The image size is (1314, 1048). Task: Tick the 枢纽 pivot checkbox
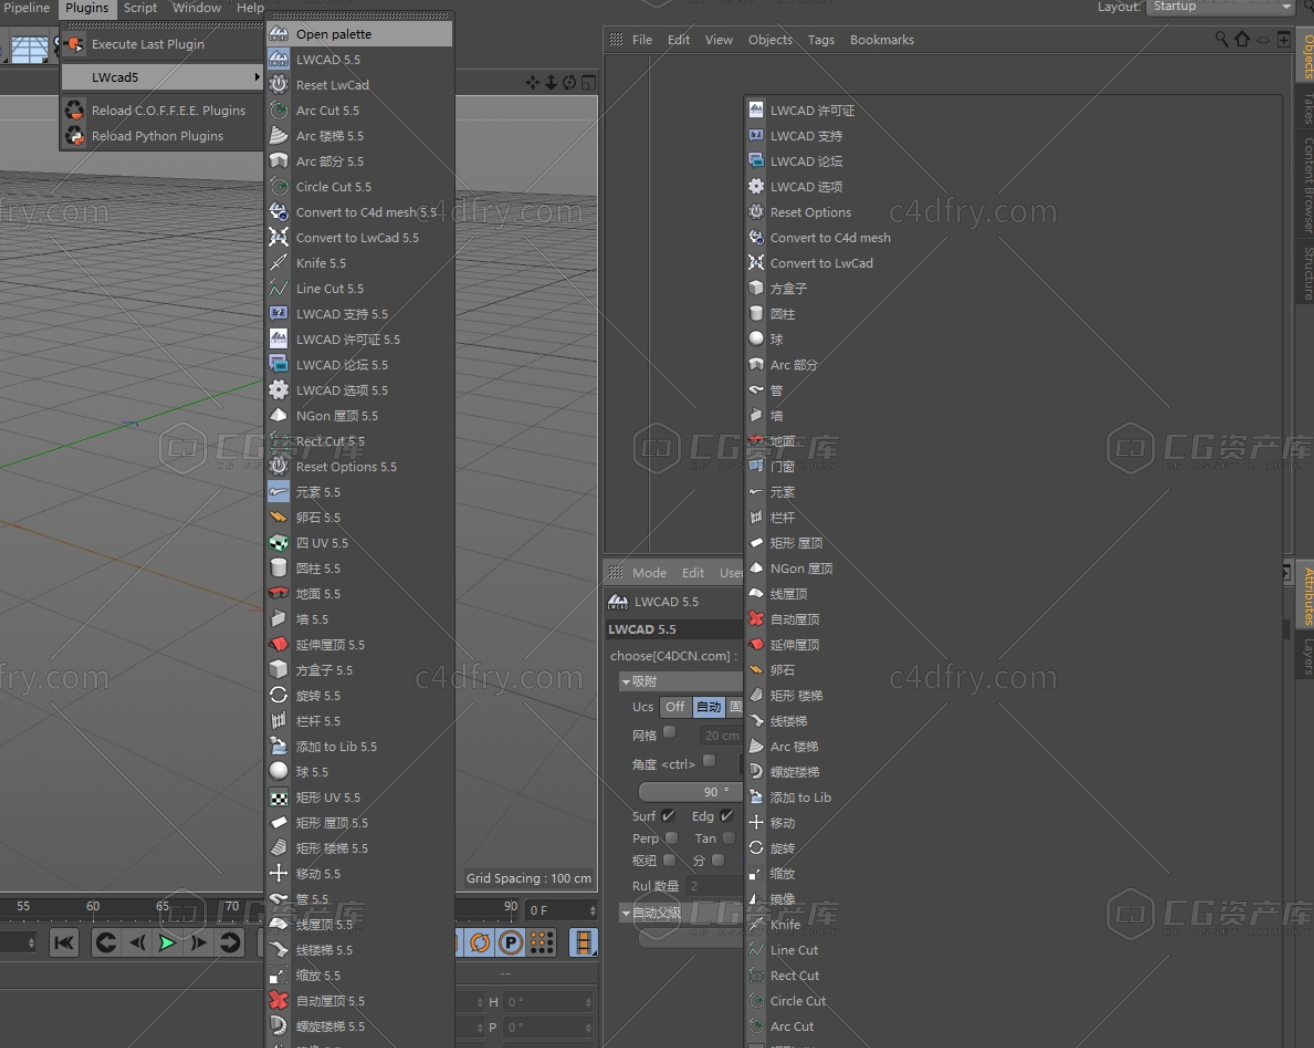(x=669, y=860)
